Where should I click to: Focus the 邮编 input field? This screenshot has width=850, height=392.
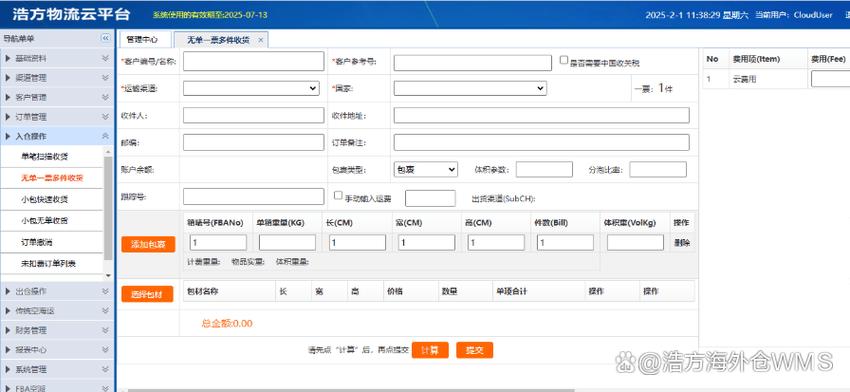click(254, 143)
